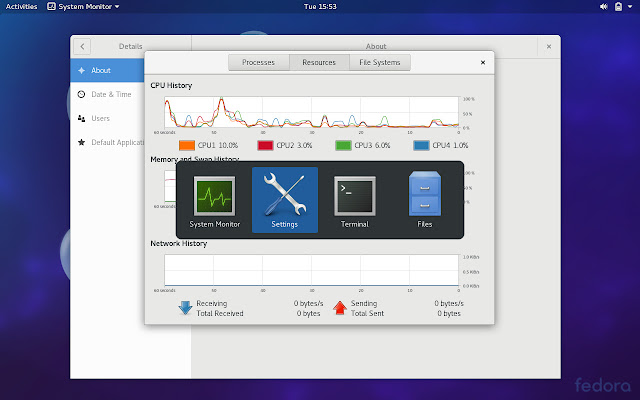
Task: Close the System Monitor window
Action: pos(483,62)
